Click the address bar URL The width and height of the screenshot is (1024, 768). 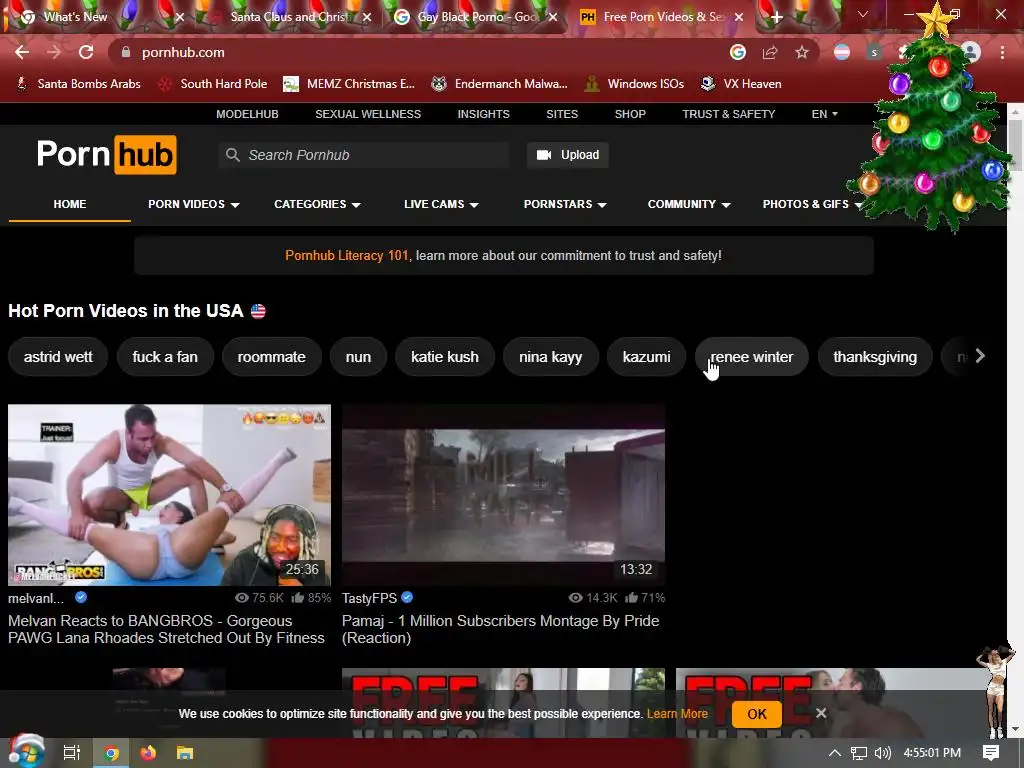[x=183, y=52]
